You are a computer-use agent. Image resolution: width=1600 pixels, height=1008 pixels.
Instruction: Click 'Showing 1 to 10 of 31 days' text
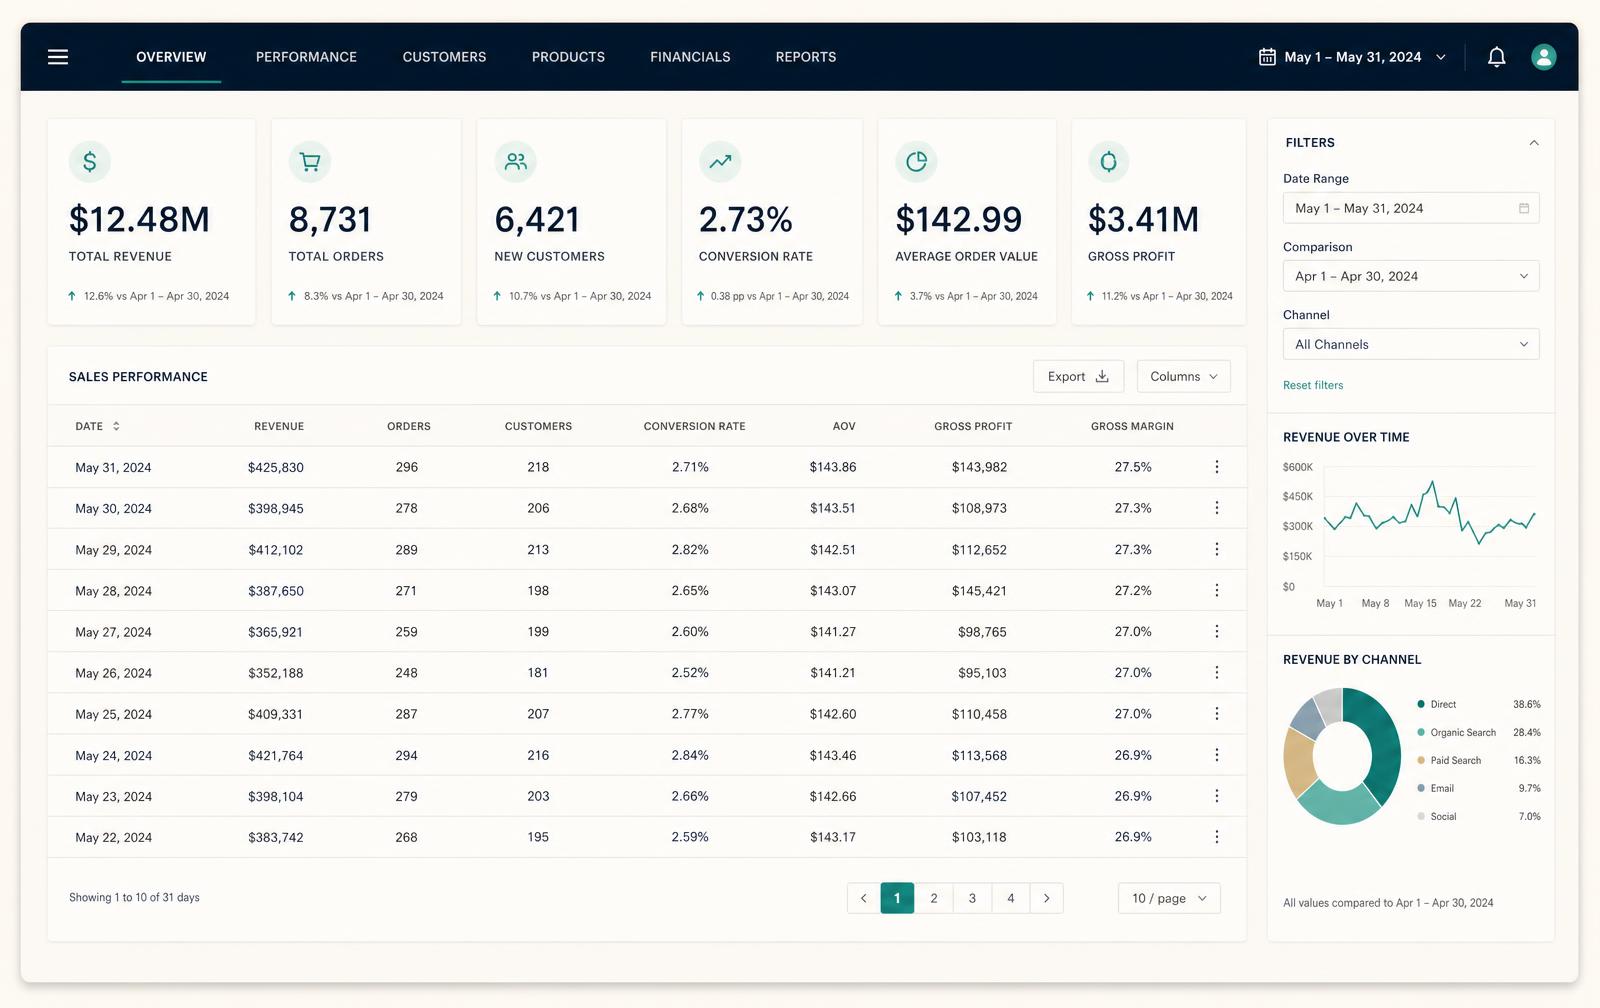134,898
